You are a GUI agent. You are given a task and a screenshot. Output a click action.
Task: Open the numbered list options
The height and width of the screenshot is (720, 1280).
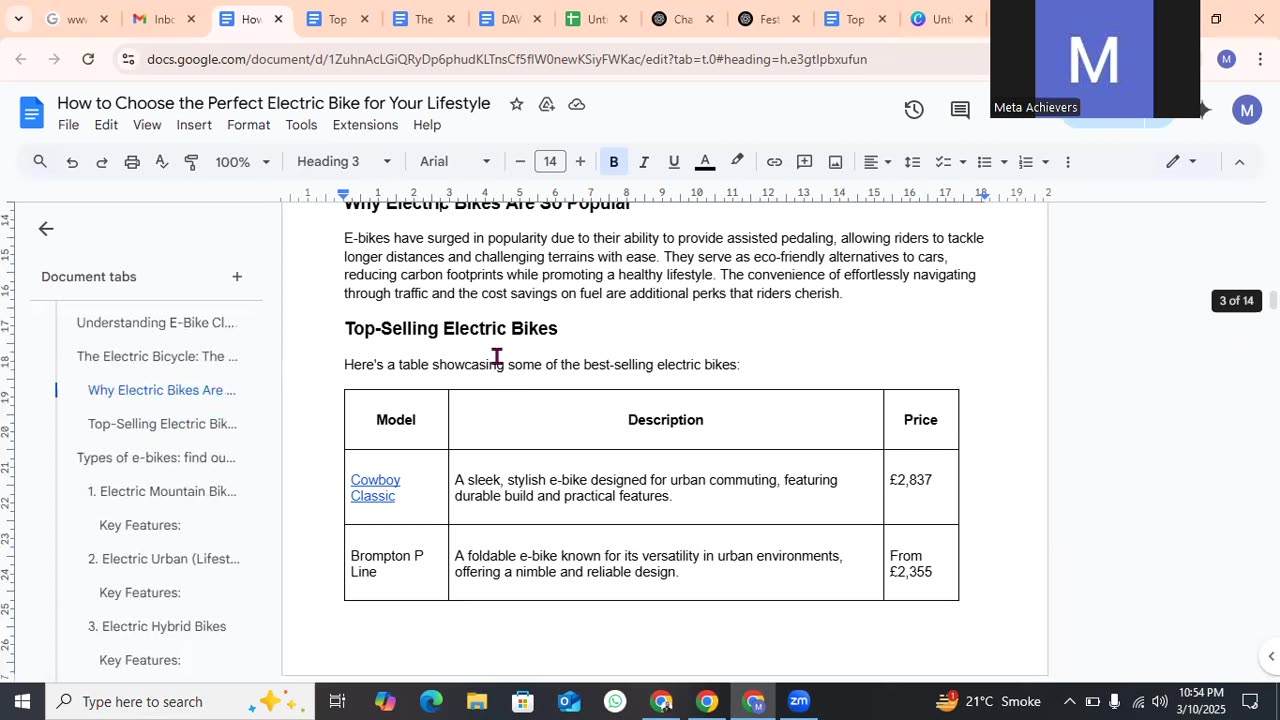[1032, 162]
